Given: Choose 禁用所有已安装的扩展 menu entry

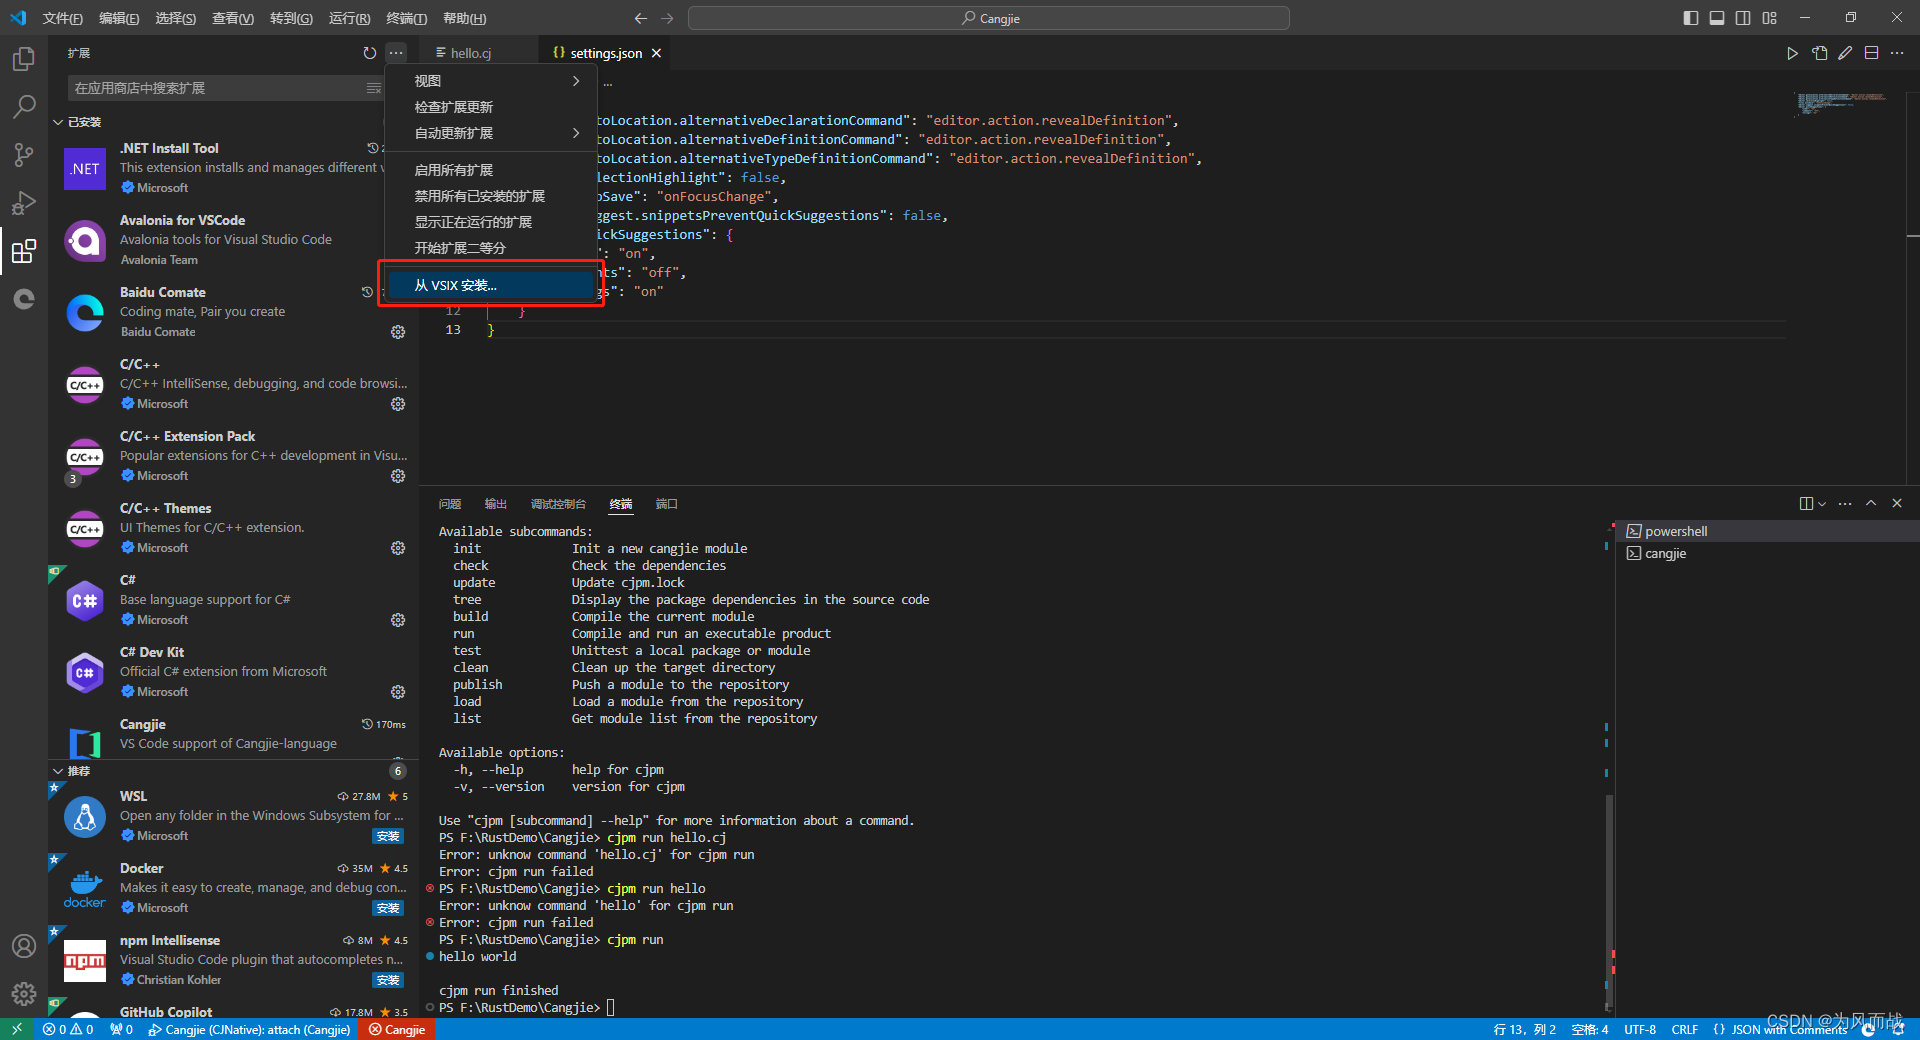Looking at the screenshot, I should pos(491,196).
